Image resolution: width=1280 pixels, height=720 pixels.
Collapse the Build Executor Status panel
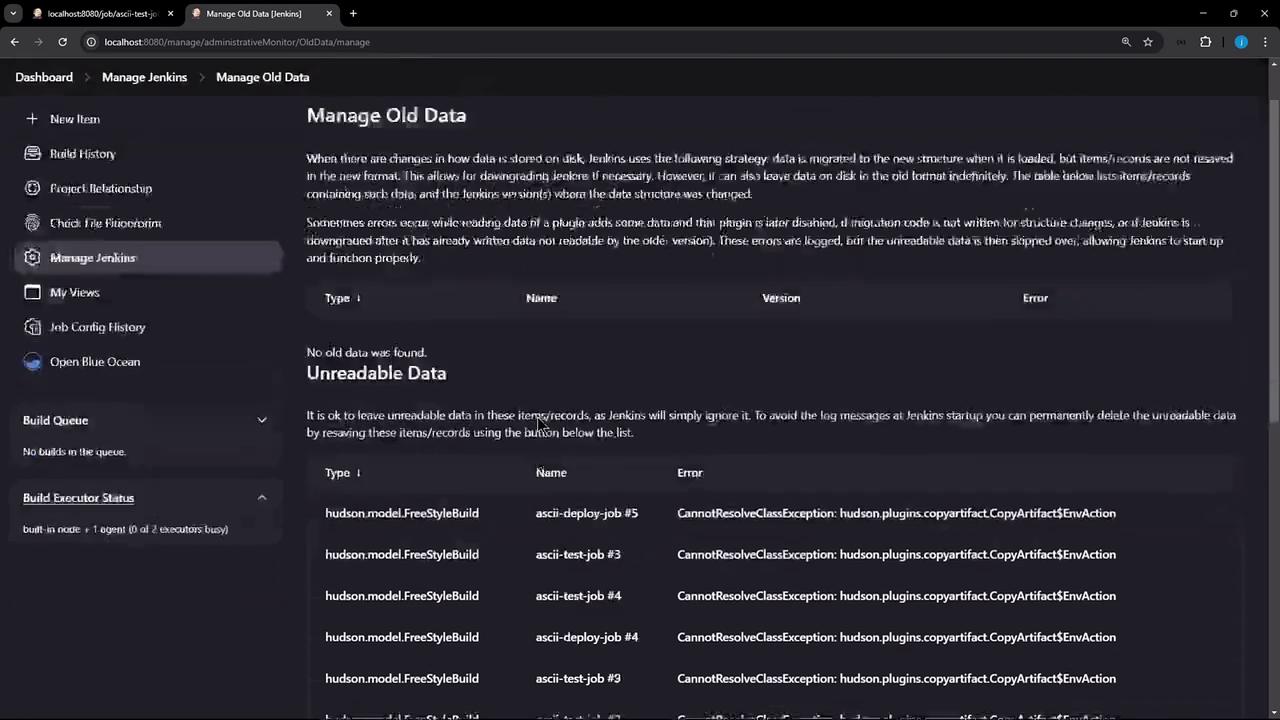click(x=262, y=498)
